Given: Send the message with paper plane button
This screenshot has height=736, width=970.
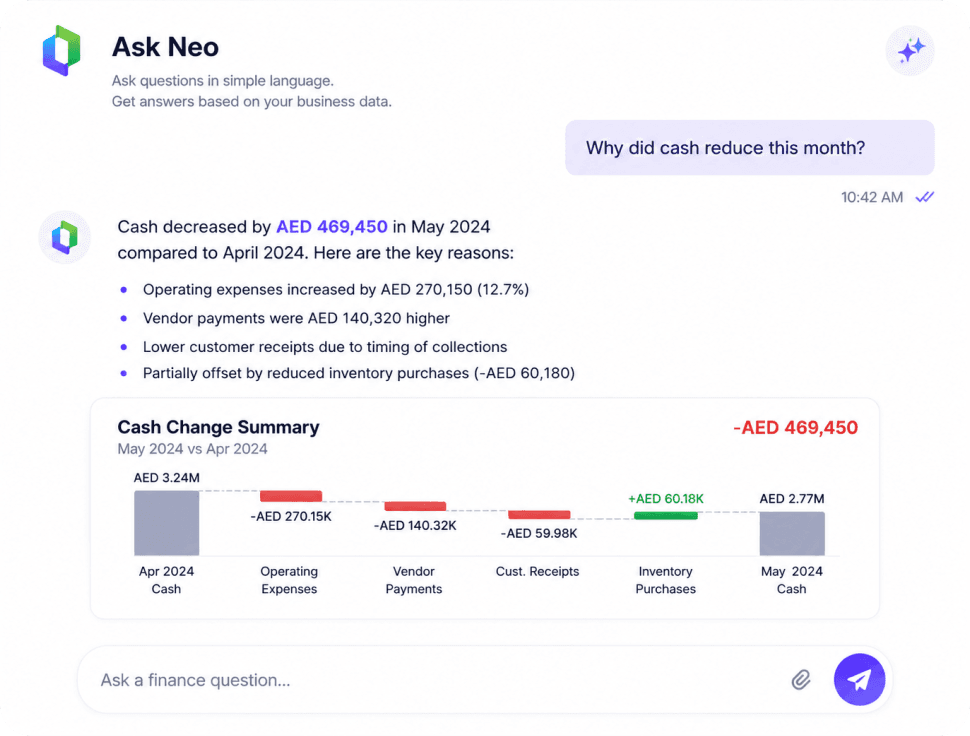Looking at the screenshot, I should point(859,680).
